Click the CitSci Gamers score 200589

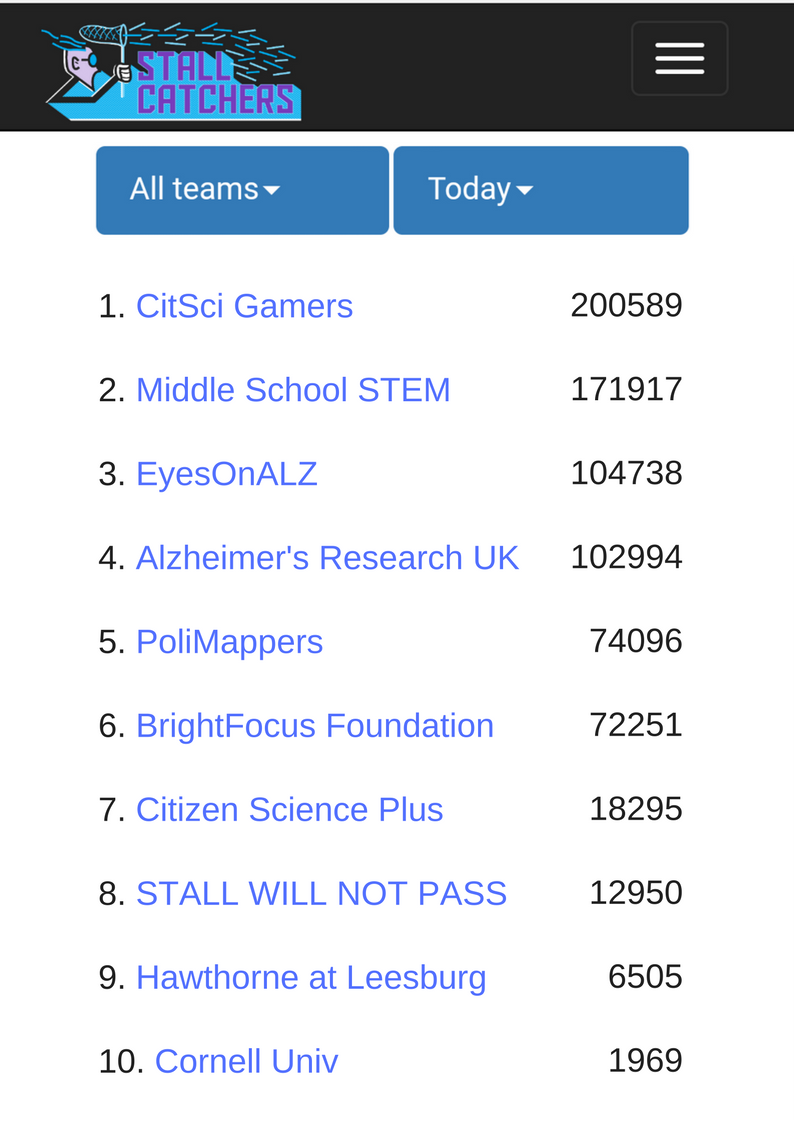coord(626,305)
